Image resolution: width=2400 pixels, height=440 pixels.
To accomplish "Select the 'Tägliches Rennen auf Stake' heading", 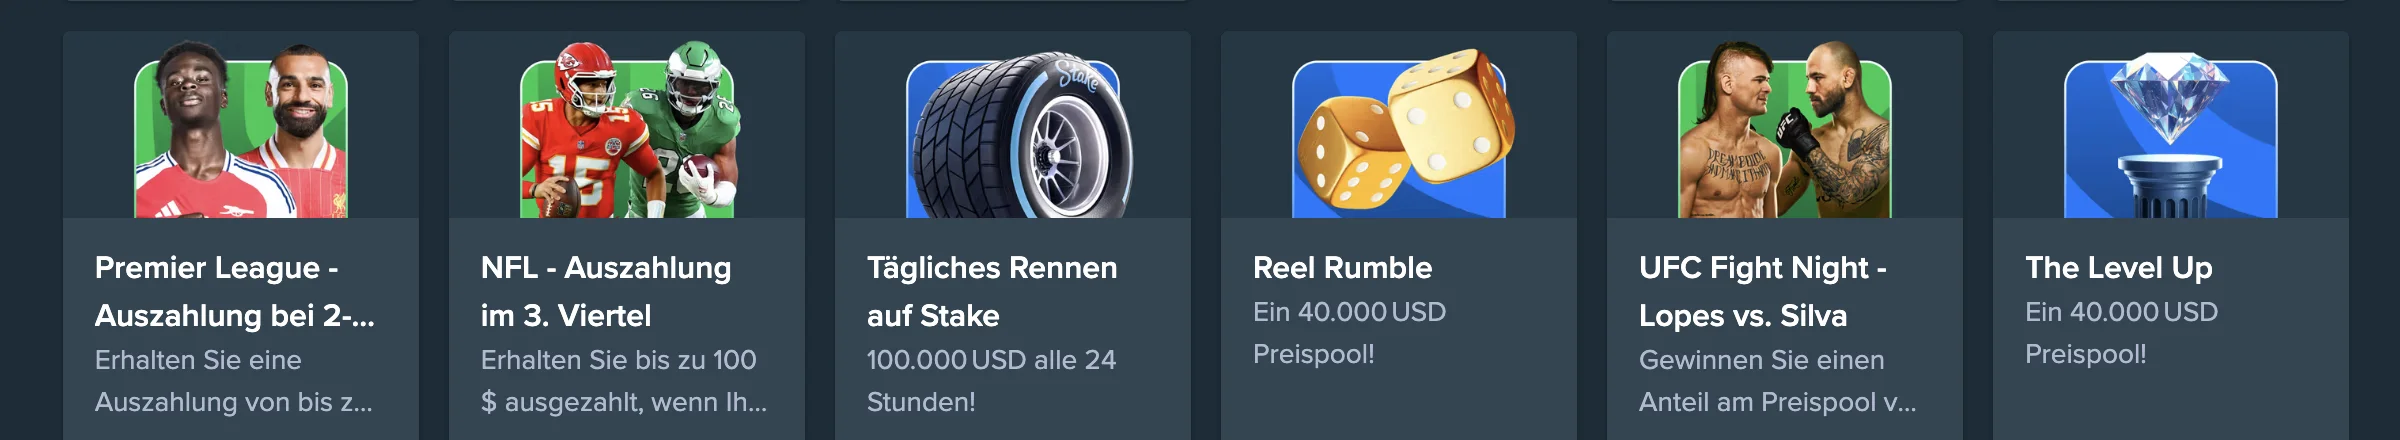I will 992,291.
